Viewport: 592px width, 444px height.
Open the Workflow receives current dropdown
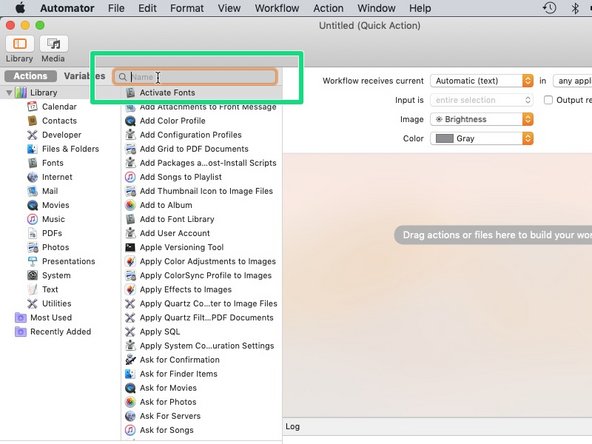(481, 80)
